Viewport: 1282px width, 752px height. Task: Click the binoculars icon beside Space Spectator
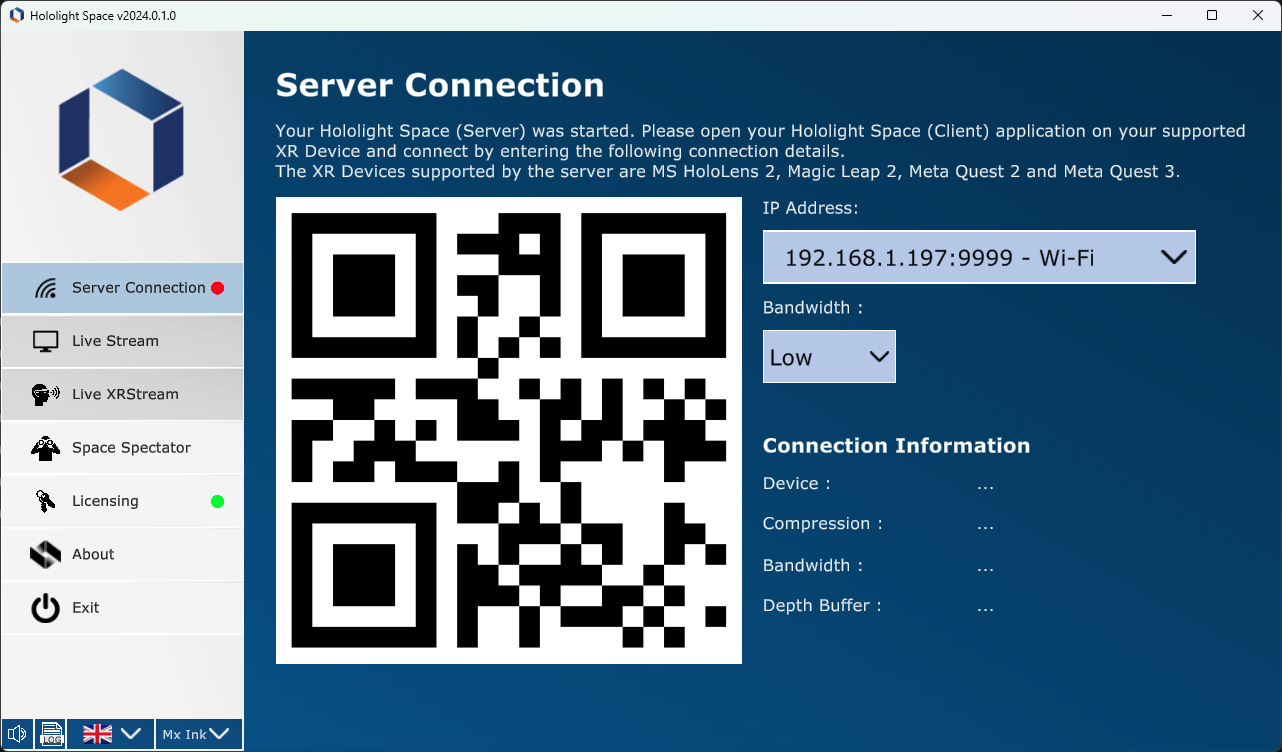coord(46,448)
